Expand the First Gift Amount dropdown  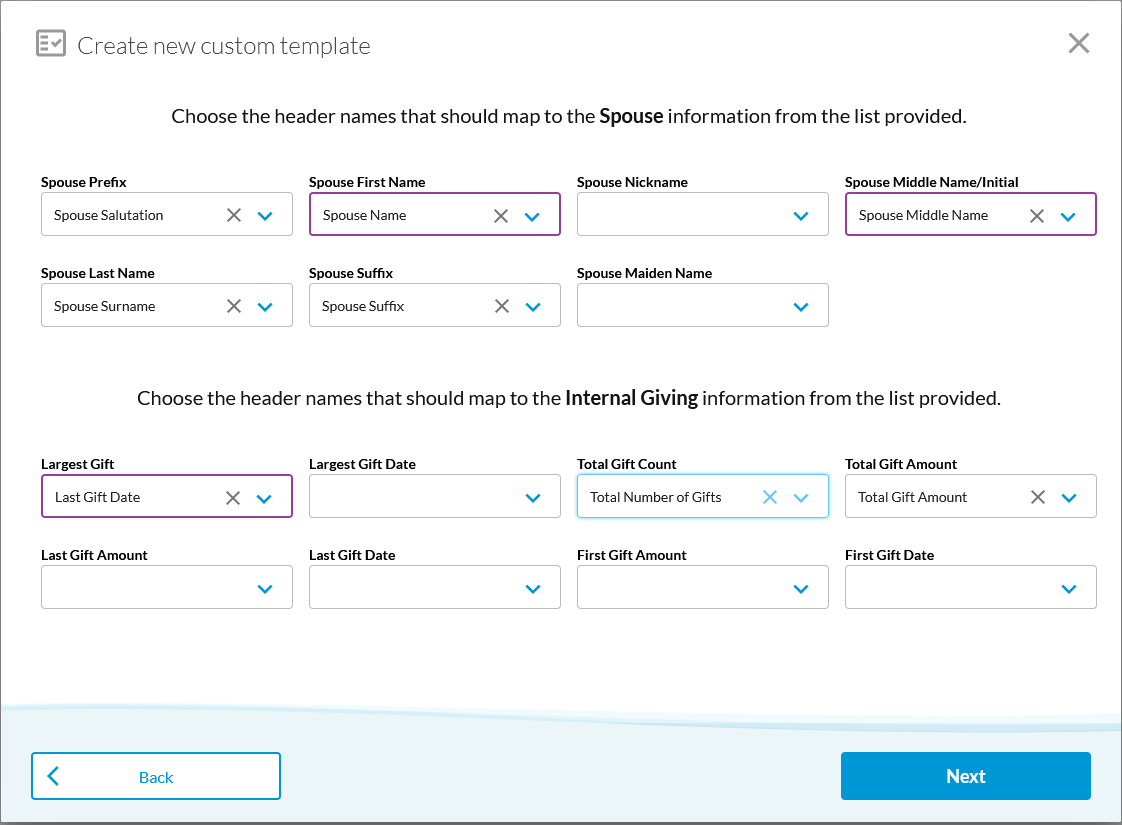800,587
